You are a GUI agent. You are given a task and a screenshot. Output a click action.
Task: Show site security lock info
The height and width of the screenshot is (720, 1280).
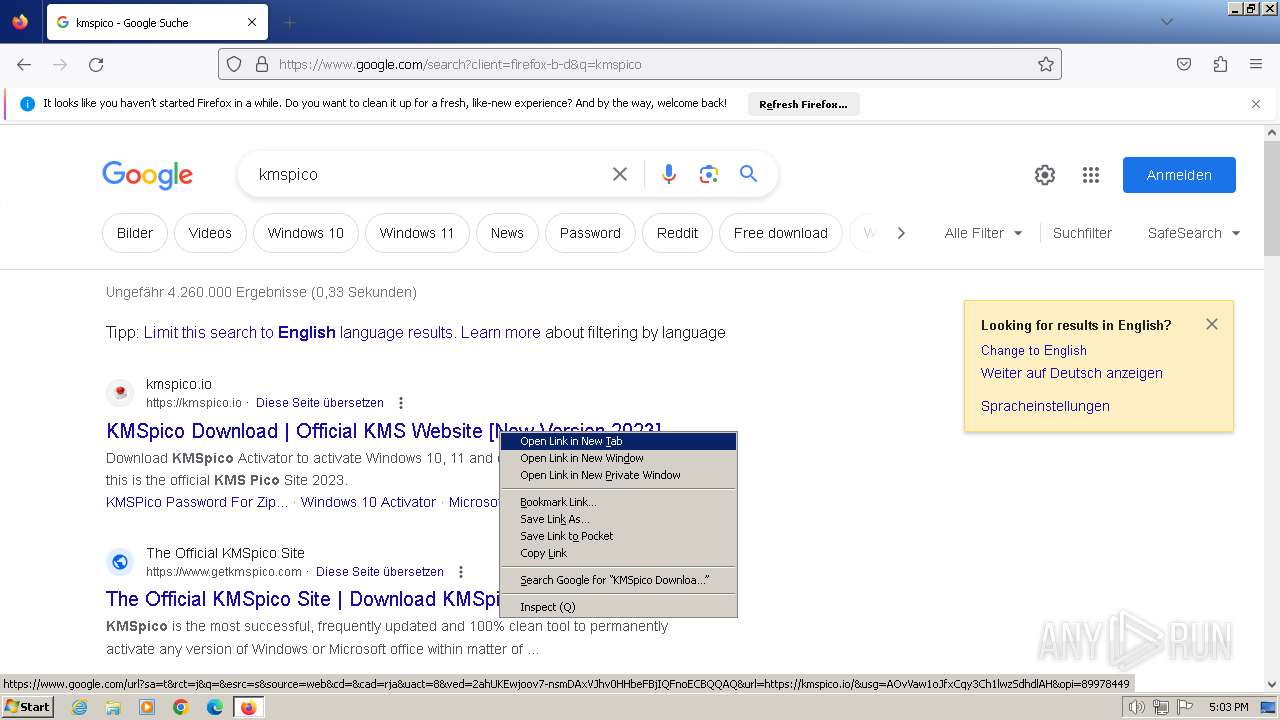(x=262, y=64)
